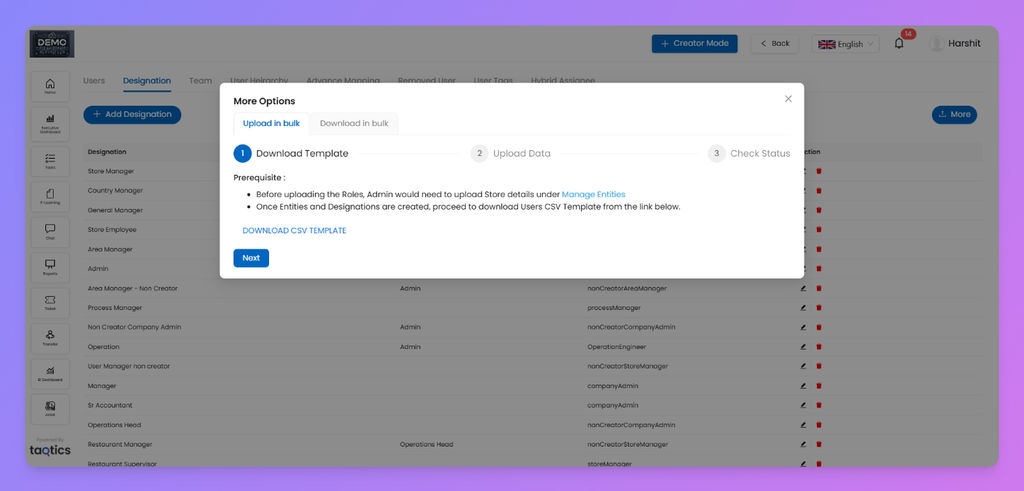Screen dimensions: 1024x491
Task: Close the More Options dialog
Action: (x=788, y=99)
